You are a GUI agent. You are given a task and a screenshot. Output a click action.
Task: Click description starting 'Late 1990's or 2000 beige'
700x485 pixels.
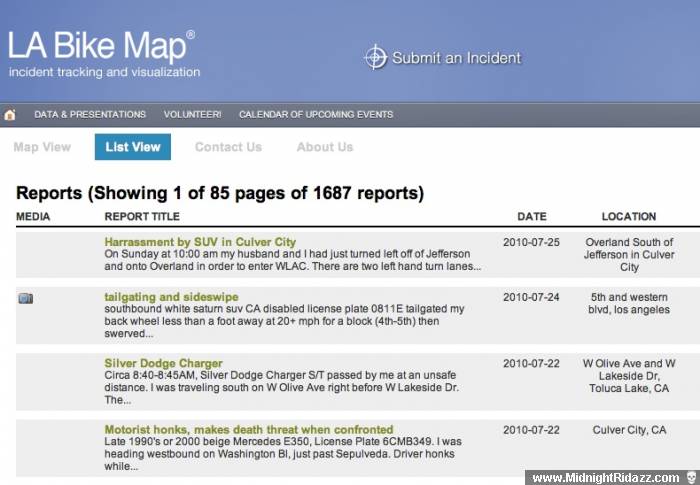(x=283, y=454)
